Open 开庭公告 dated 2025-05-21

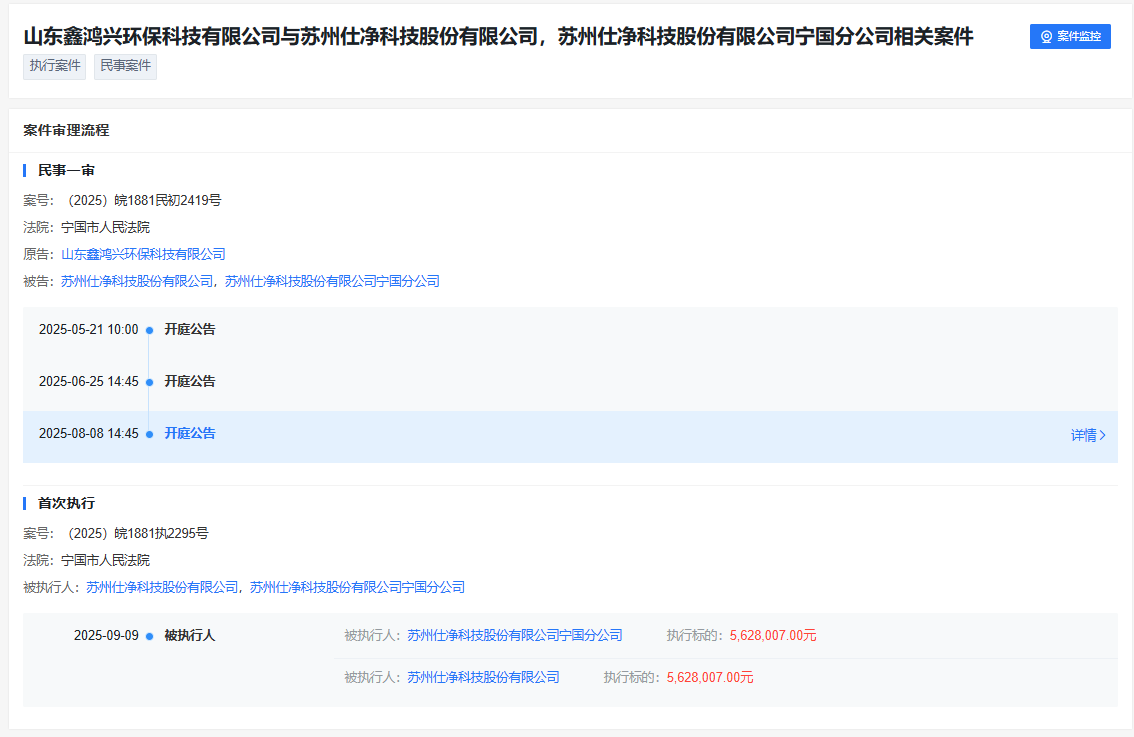click(x=189, y=329)
